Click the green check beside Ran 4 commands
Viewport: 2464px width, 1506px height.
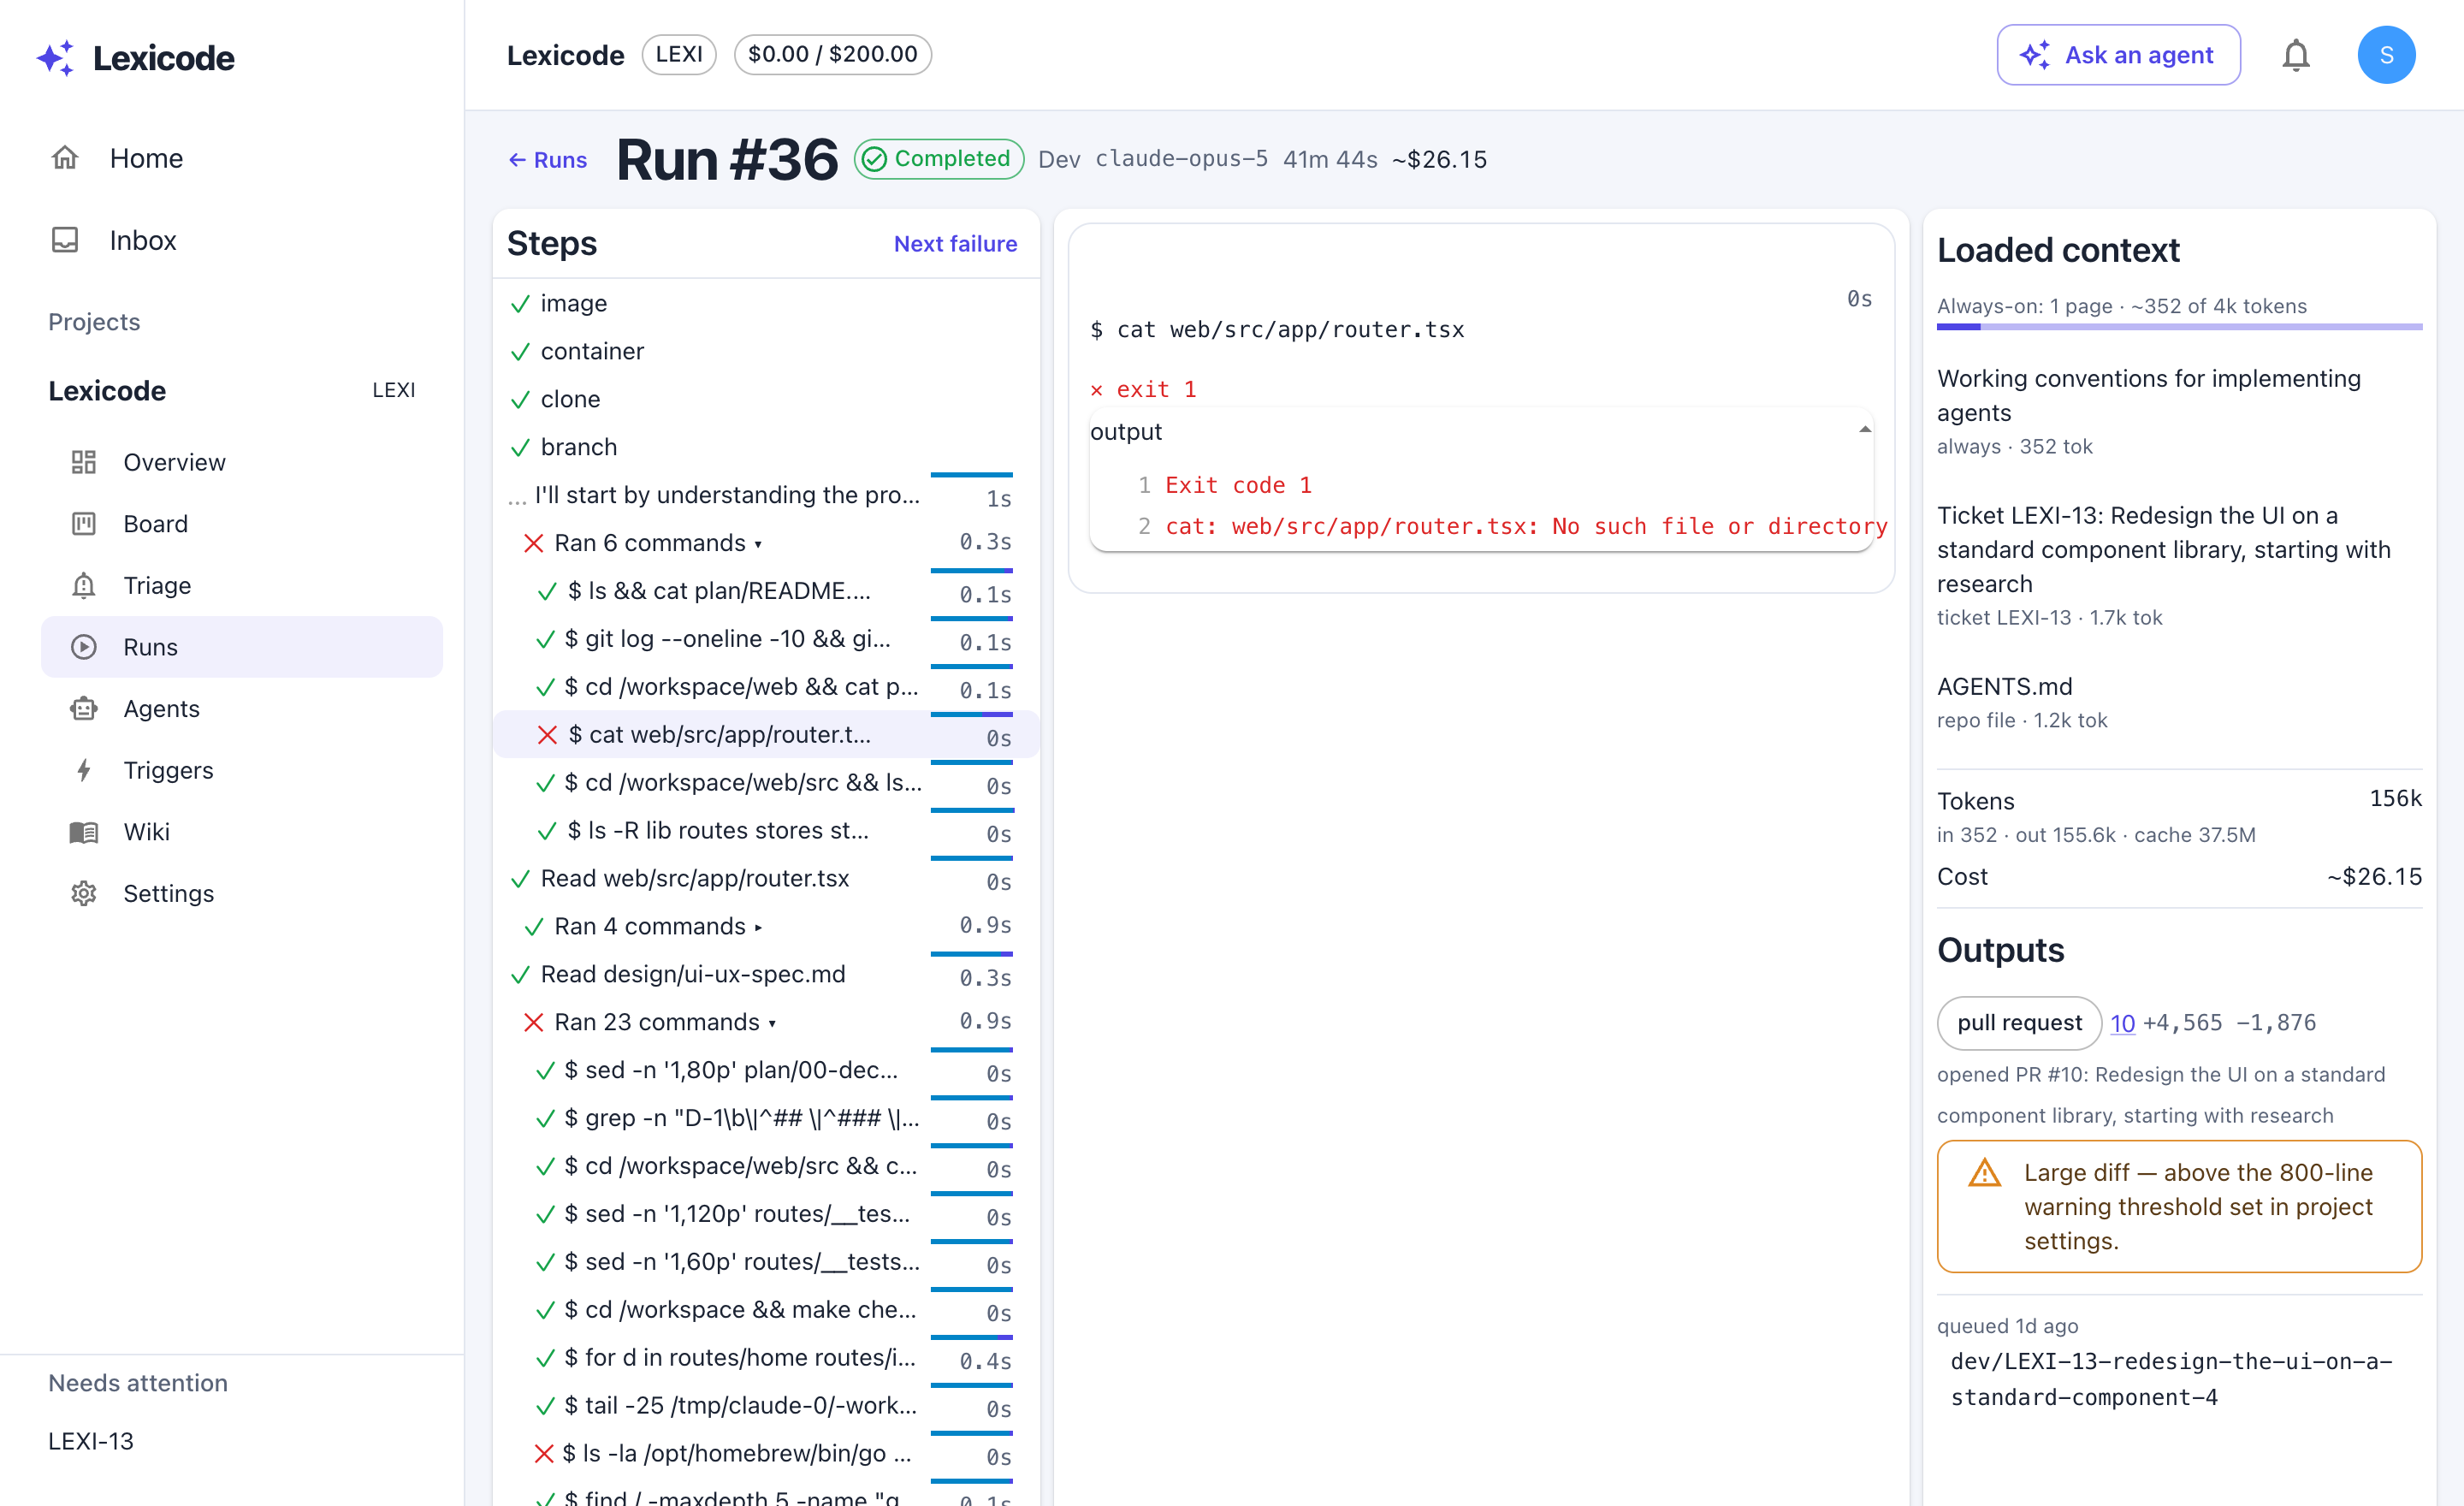point(534,927)
